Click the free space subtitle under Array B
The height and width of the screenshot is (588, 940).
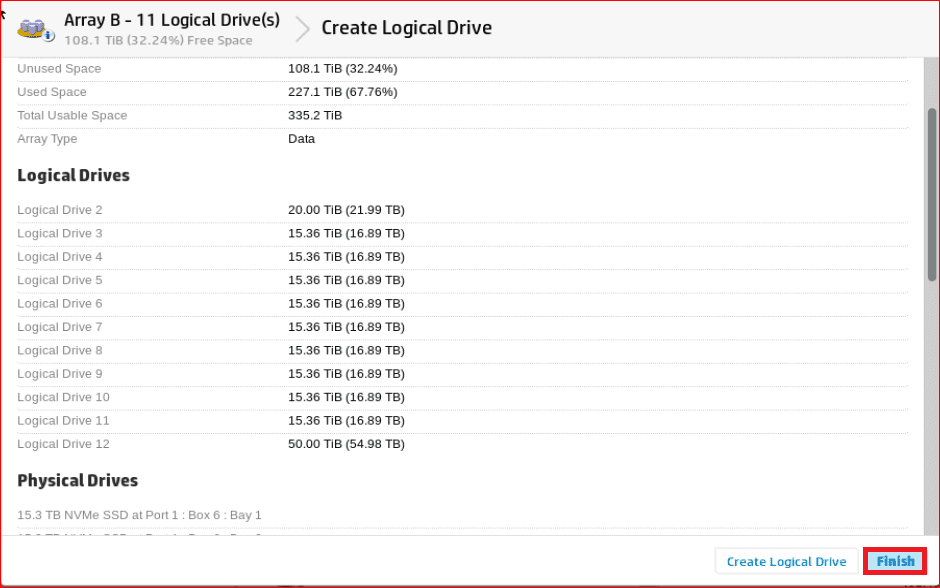pos(158,41)
